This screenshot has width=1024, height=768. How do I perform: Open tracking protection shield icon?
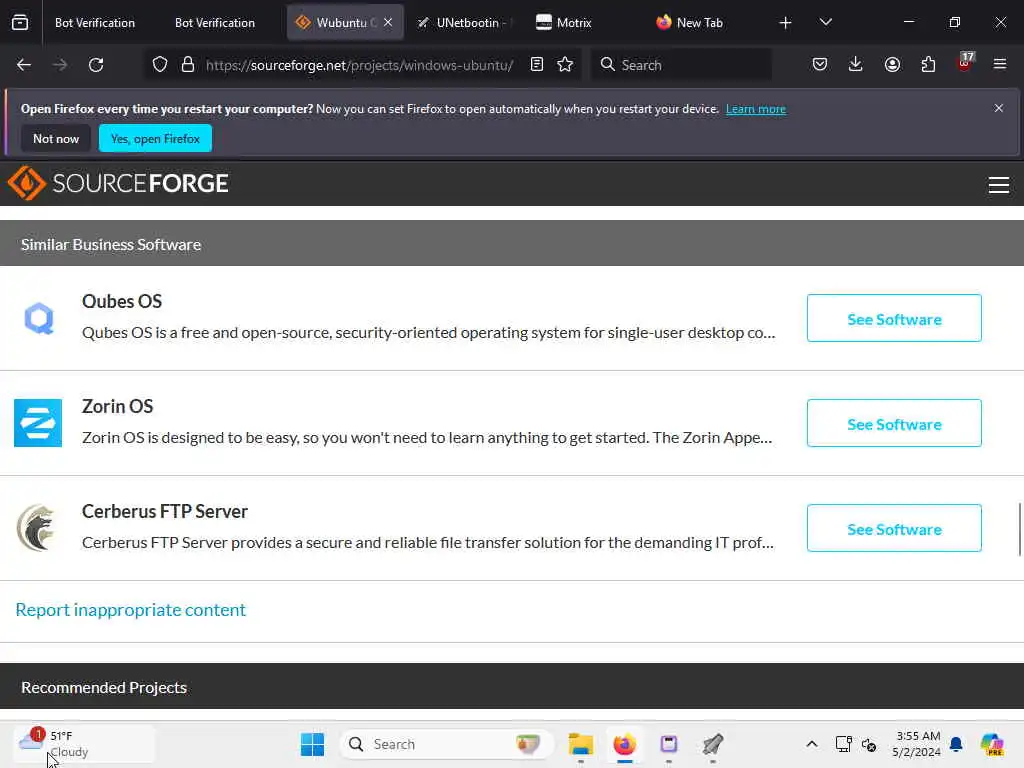coord(160,65)
